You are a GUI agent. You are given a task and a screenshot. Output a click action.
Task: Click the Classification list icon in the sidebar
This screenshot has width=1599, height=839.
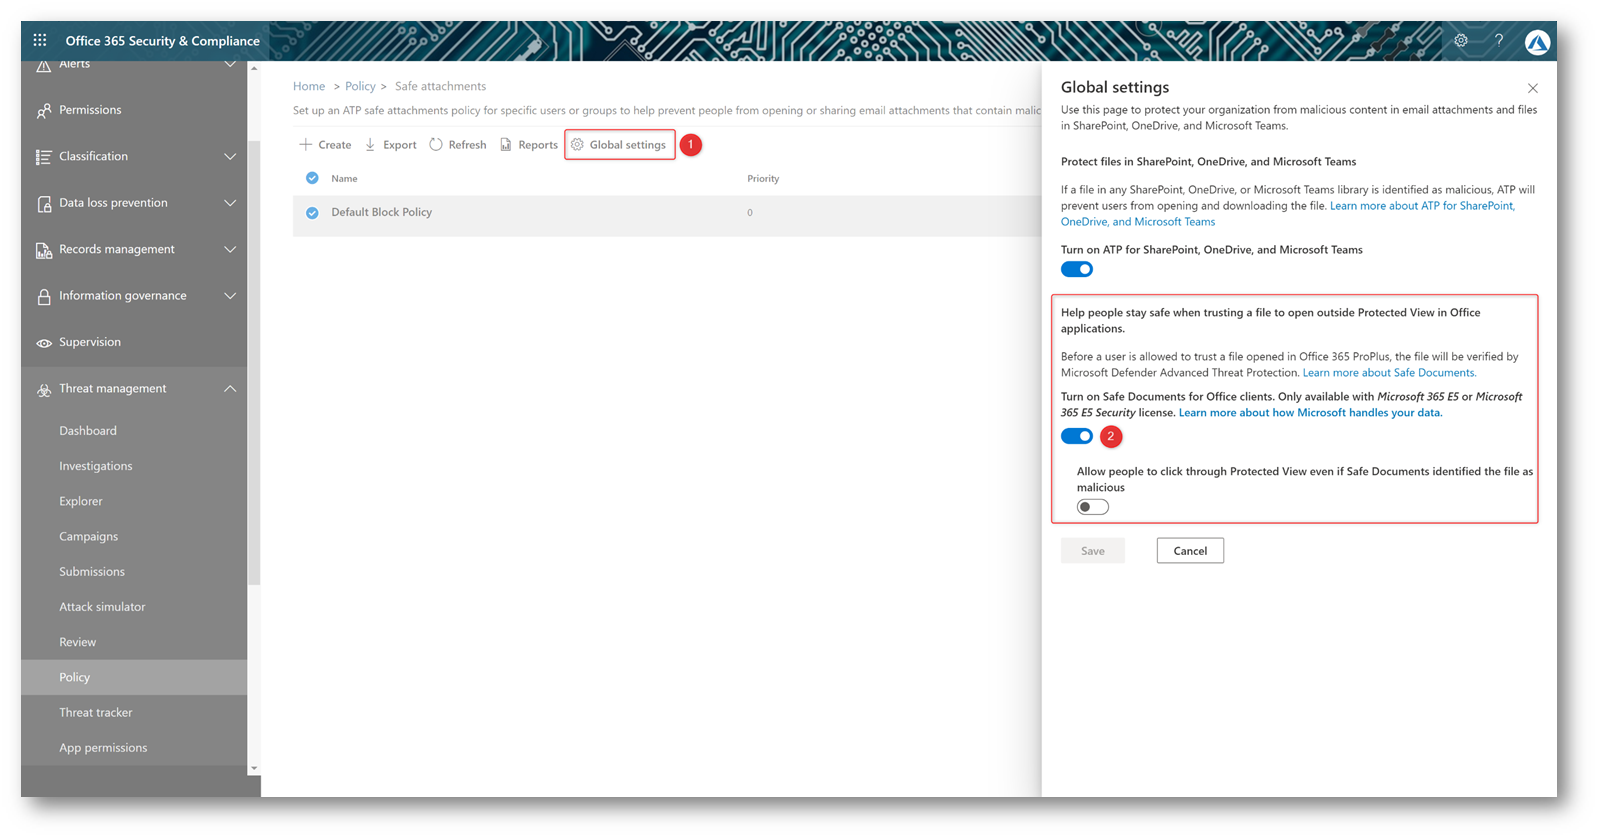point(43,157)
